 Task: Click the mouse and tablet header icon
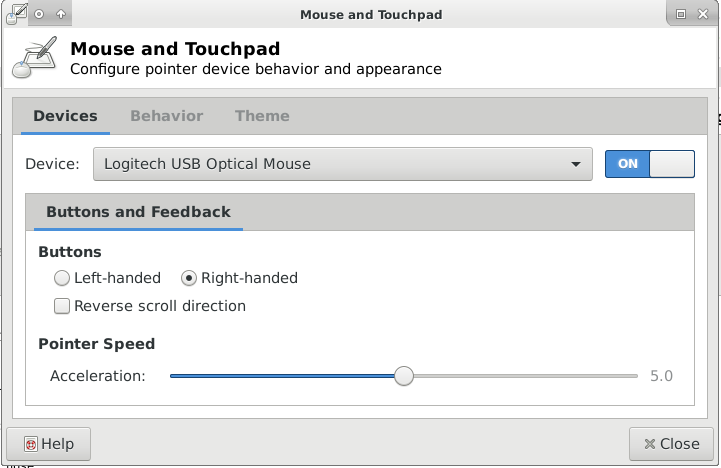click(35, 57)
